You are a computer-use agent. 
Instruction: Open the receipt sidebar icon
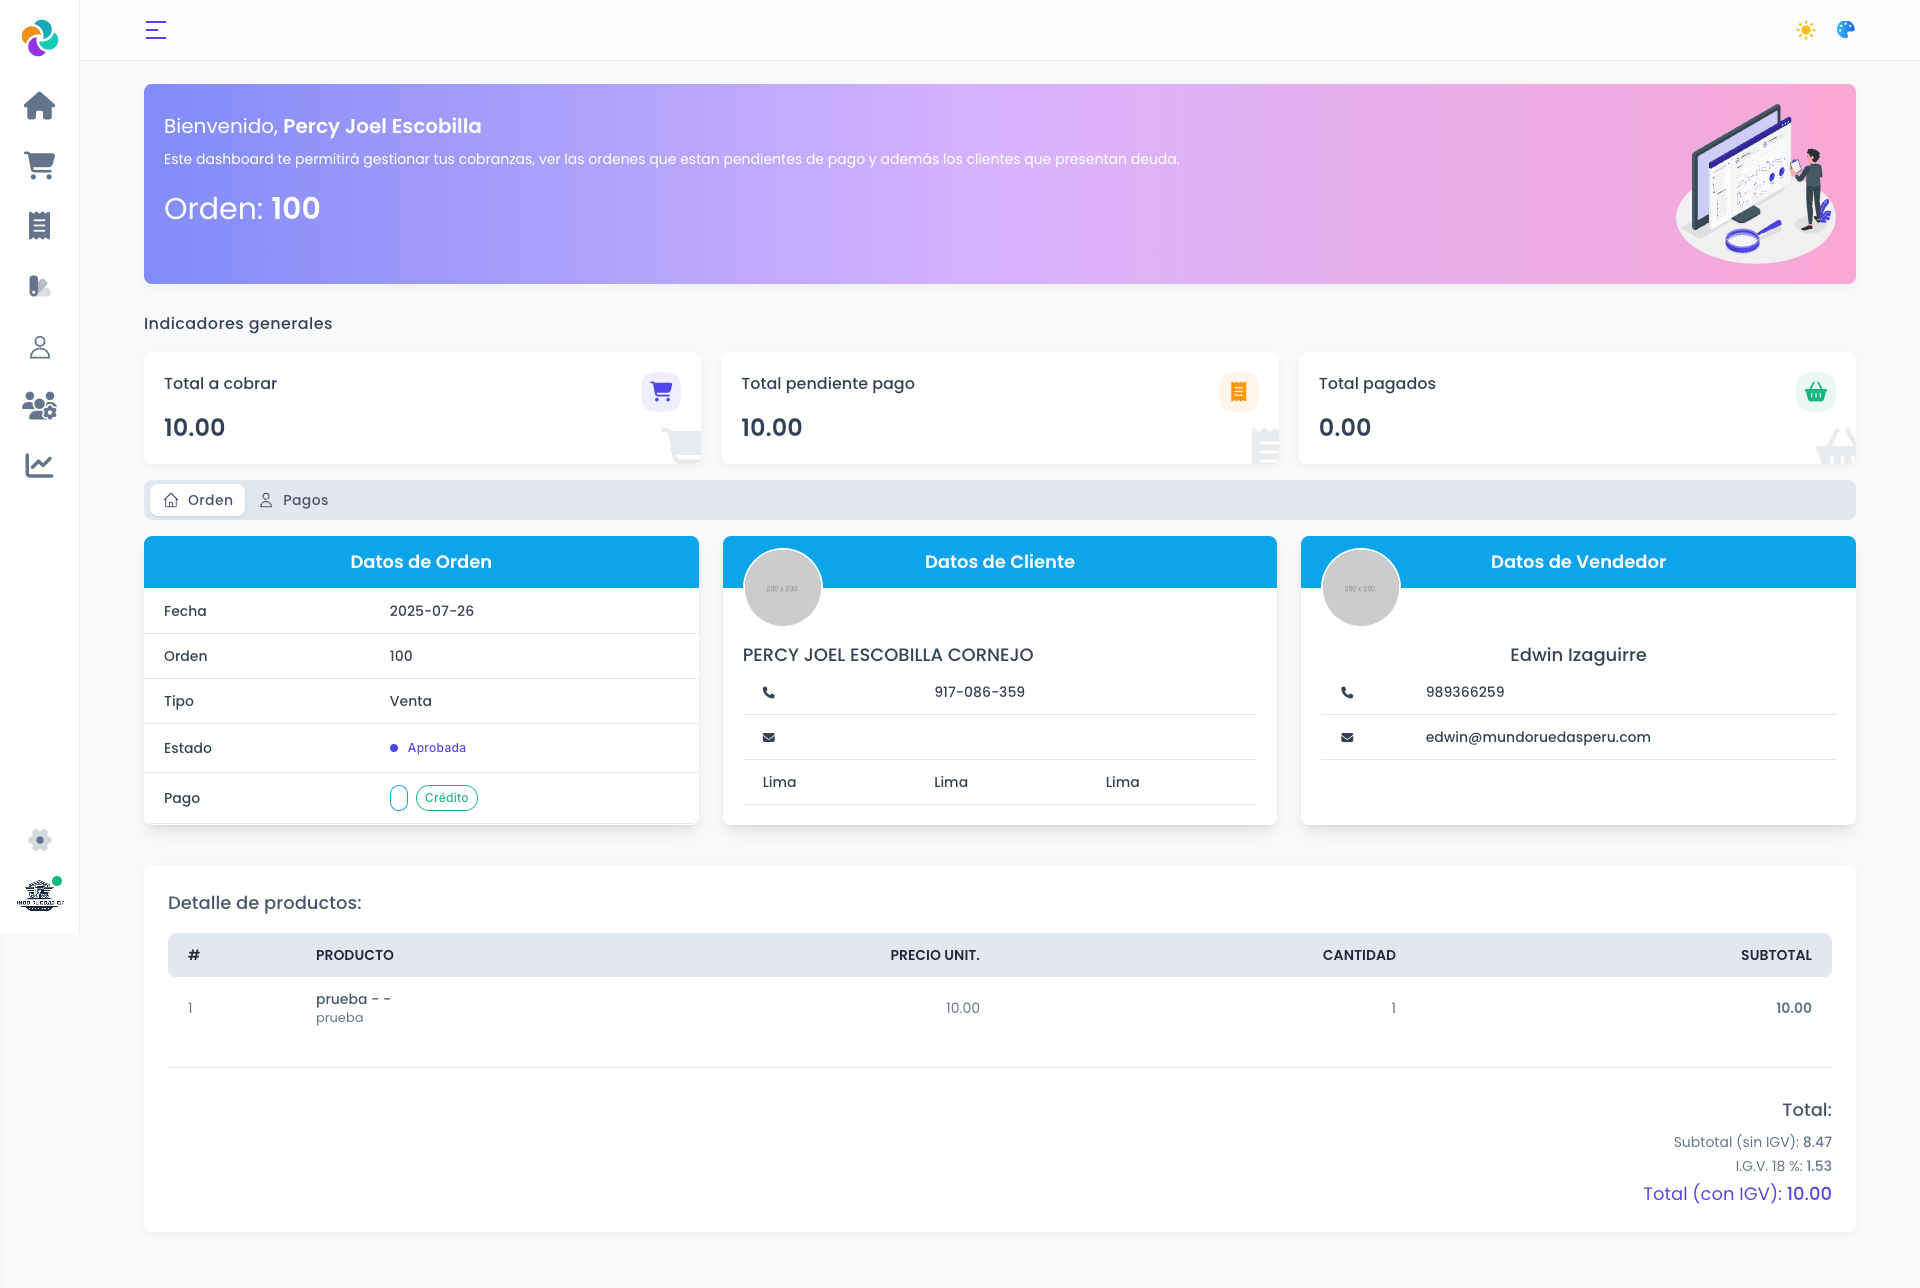[x=39, y=226]
